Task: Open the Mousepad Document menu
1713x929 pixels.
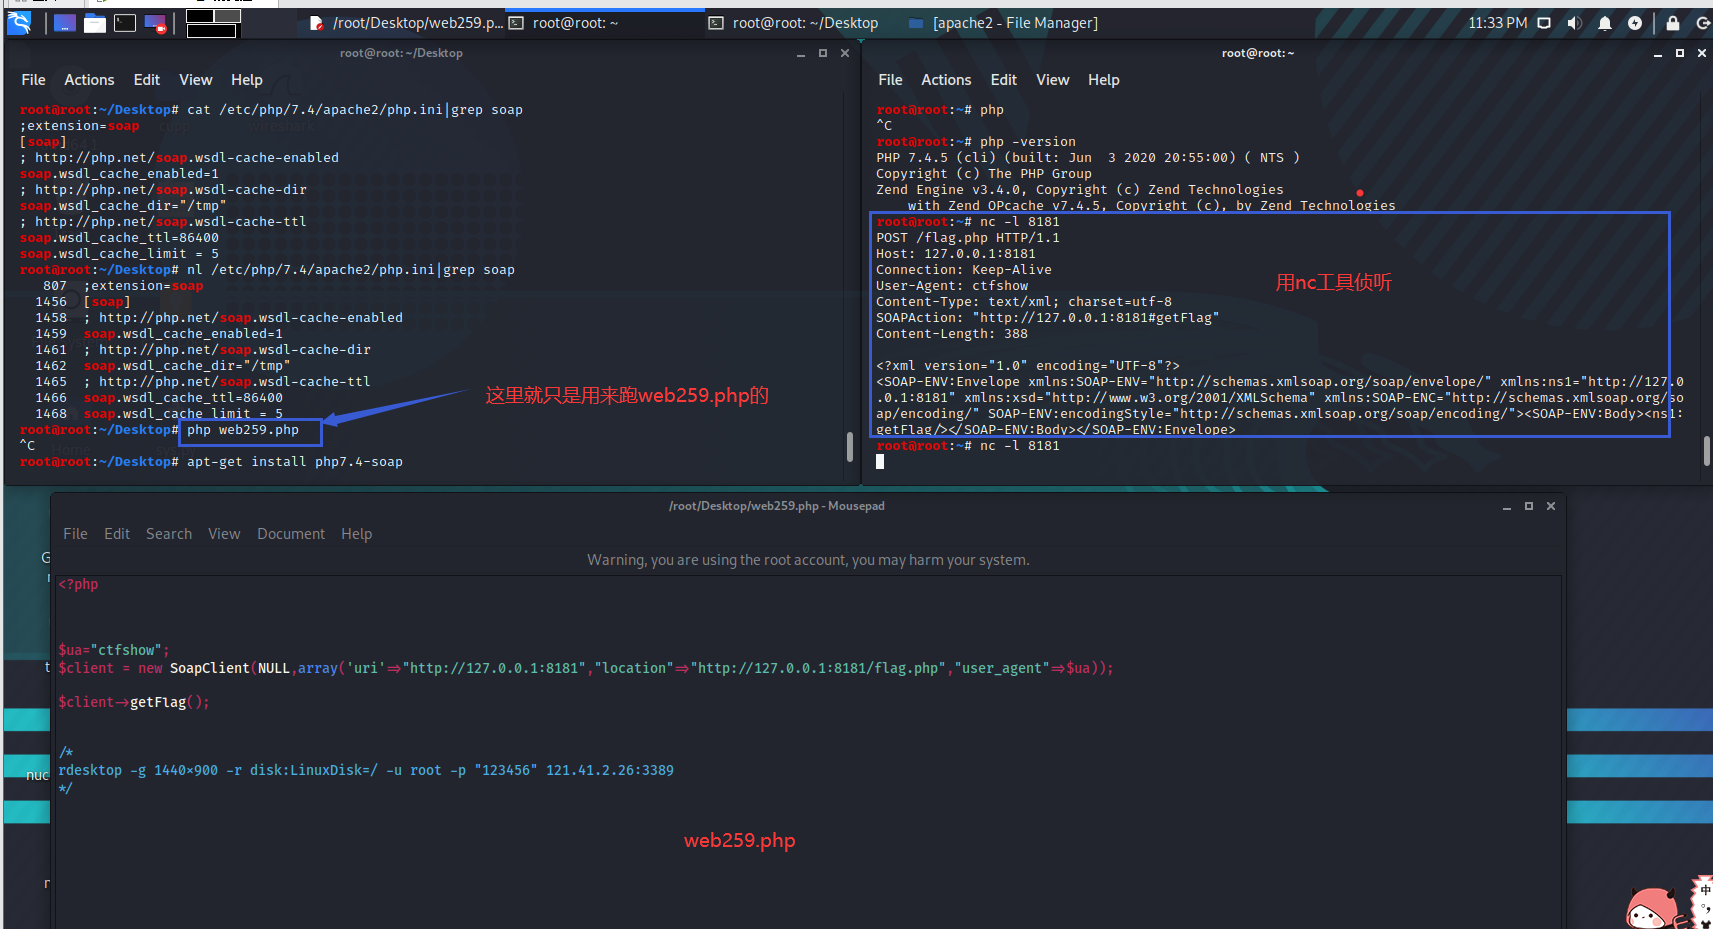Action: coord(291,534)
